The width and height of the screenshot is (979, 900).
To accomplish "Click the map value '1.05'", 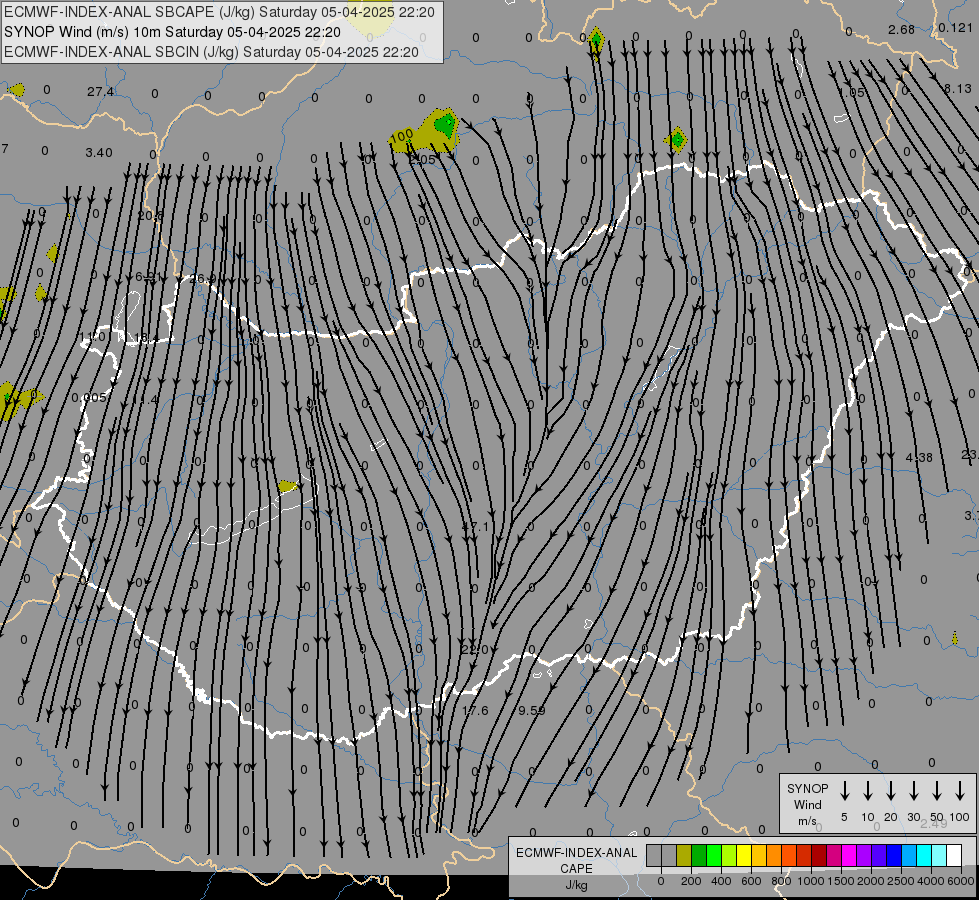I will (x=852, y=92).
